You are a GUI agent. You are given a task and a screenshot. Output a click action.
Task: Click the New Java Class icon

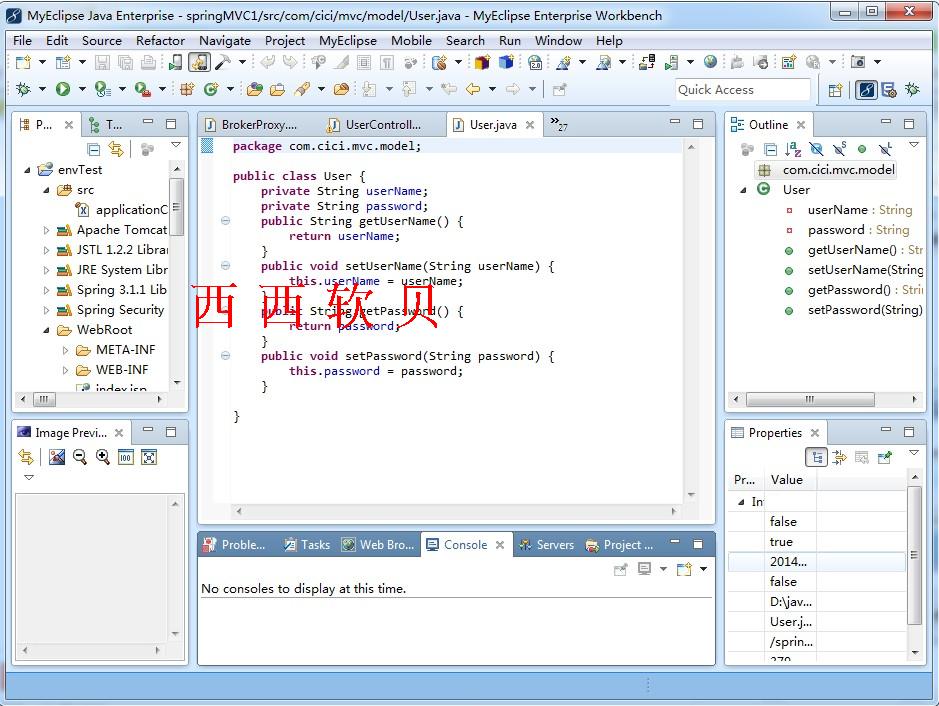pos(211,90)
